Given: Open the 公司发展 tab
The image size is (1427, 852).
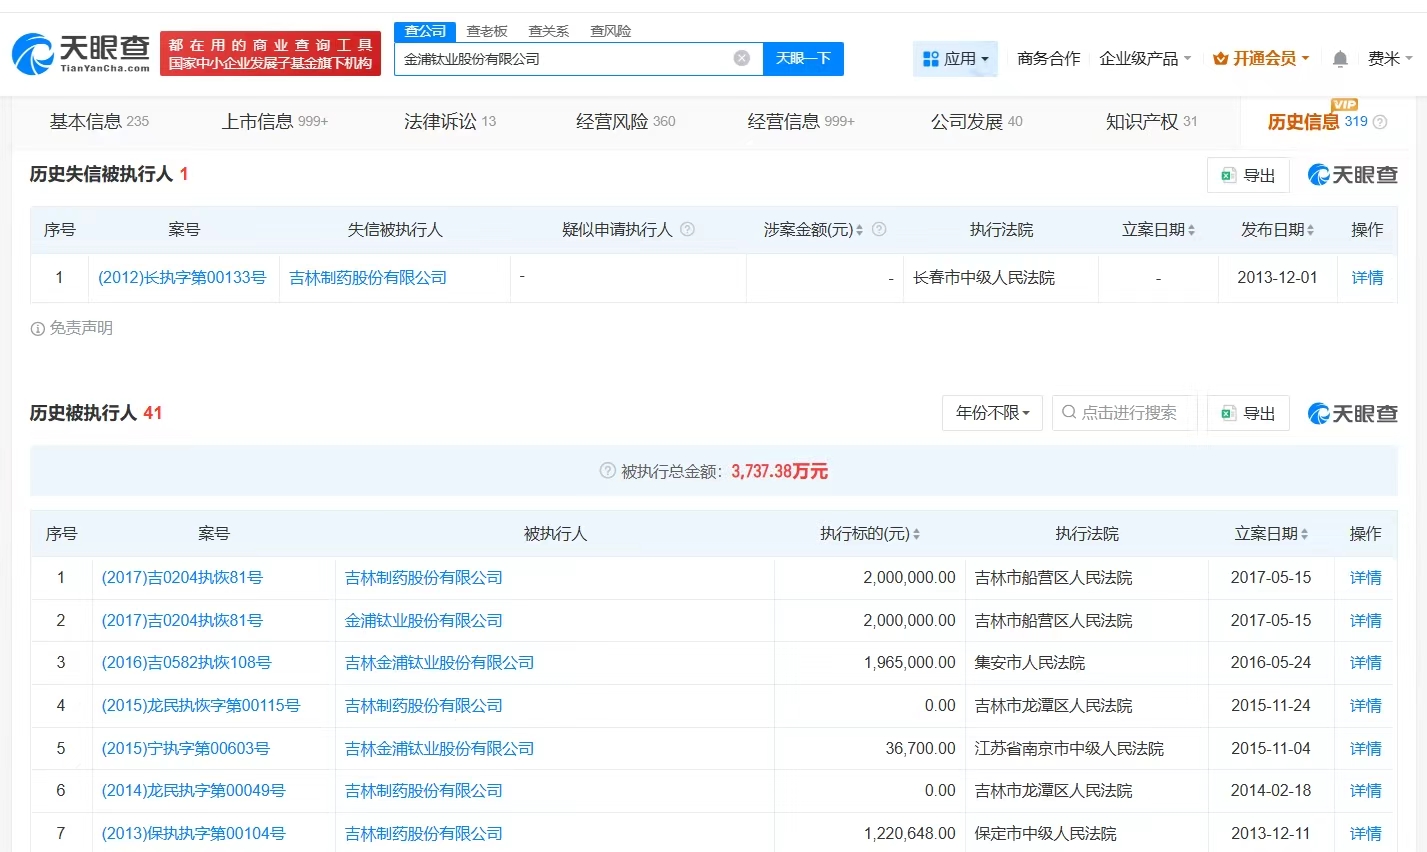Looking at the screenshot, I should [x=977, y=121].
